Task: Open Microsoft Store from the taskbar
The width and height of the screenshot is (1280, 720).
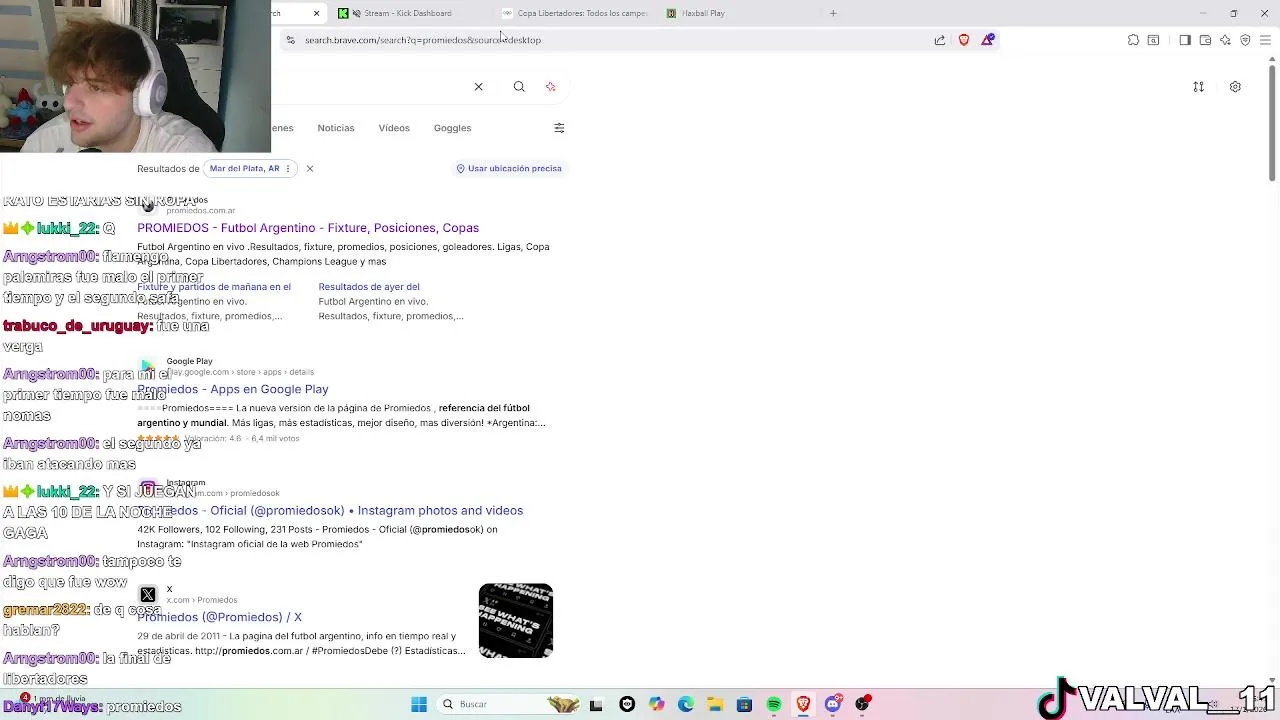Action: pyautogui.click(x=744, y=704)
